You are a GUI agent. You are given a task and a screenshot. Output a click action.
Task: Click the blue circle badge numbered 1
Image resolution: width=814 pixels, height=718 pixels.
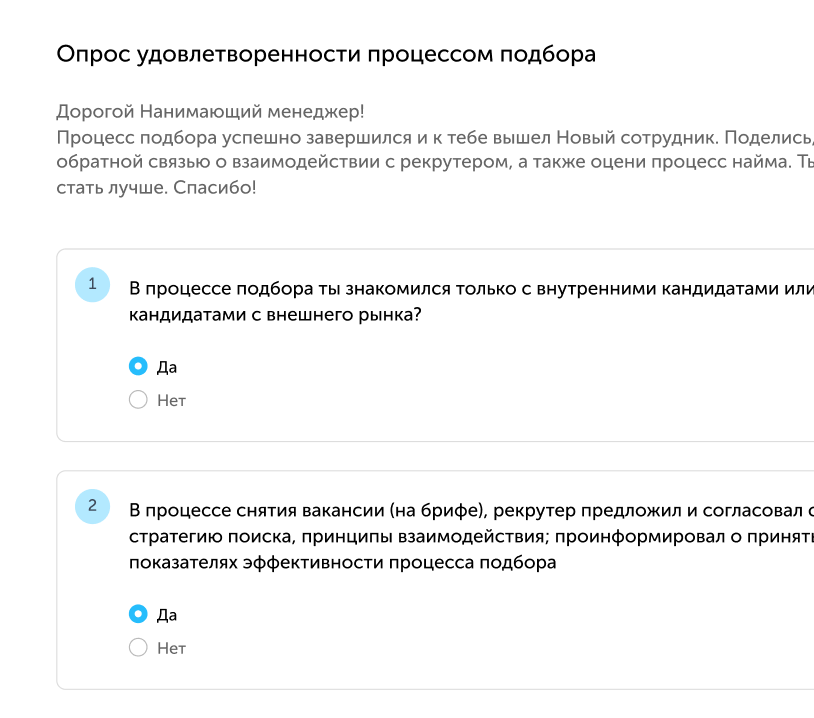(x=92, y=285)
